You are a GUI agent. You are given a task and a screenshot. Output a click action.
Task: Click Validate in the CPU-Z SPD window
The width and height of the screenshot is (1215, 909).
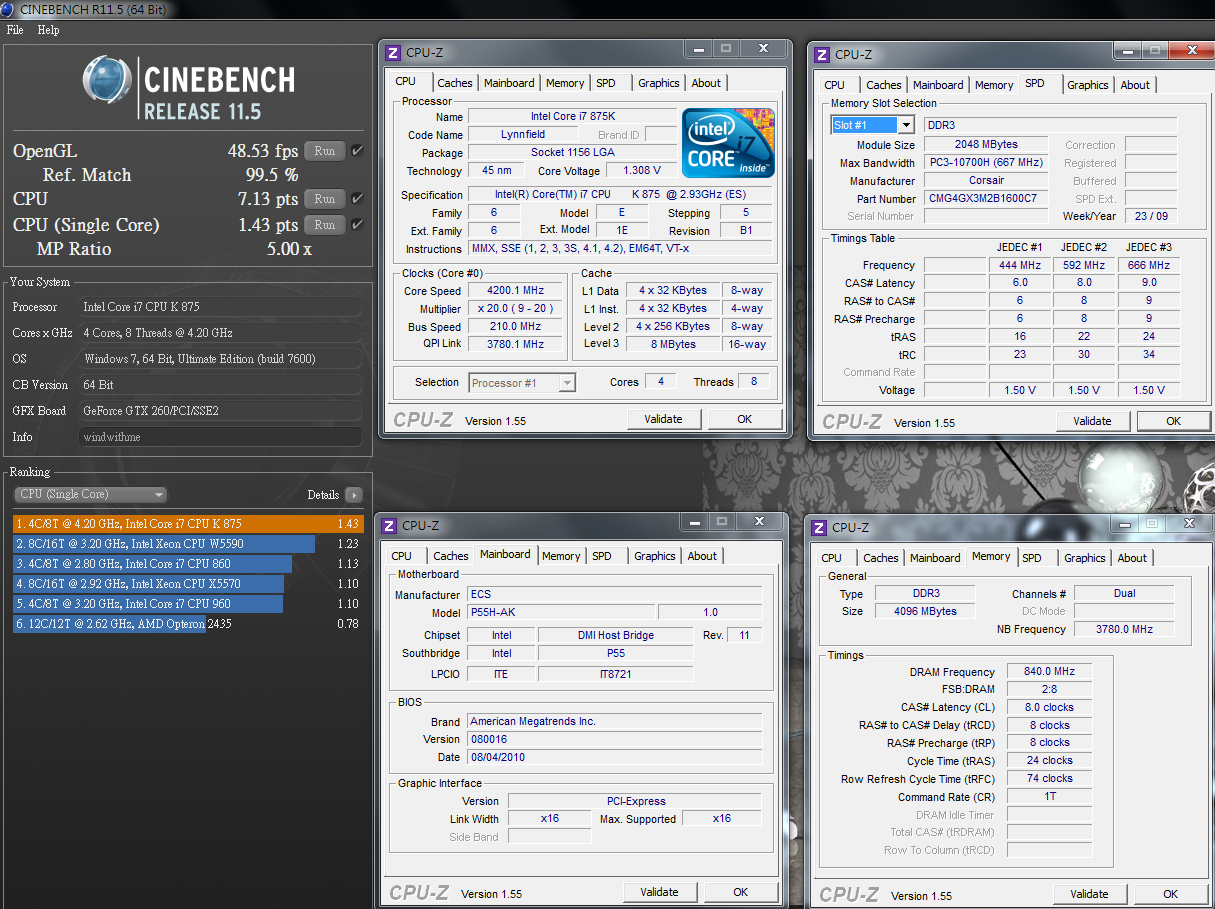[x=1092, y=421]
